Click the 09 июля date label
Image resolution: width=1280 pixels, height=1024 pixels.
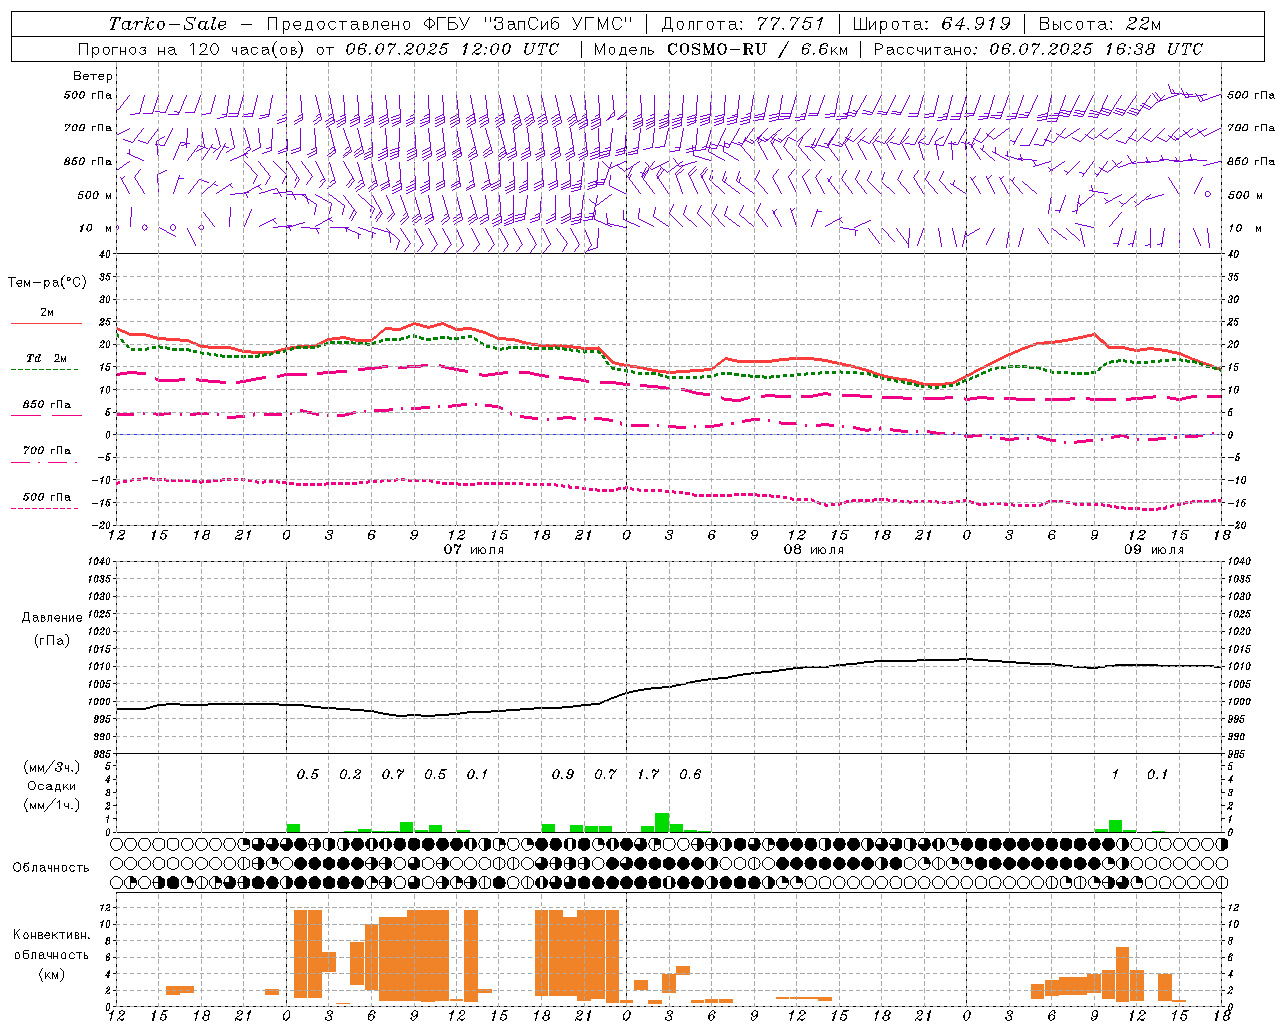tap(1153, 550)
